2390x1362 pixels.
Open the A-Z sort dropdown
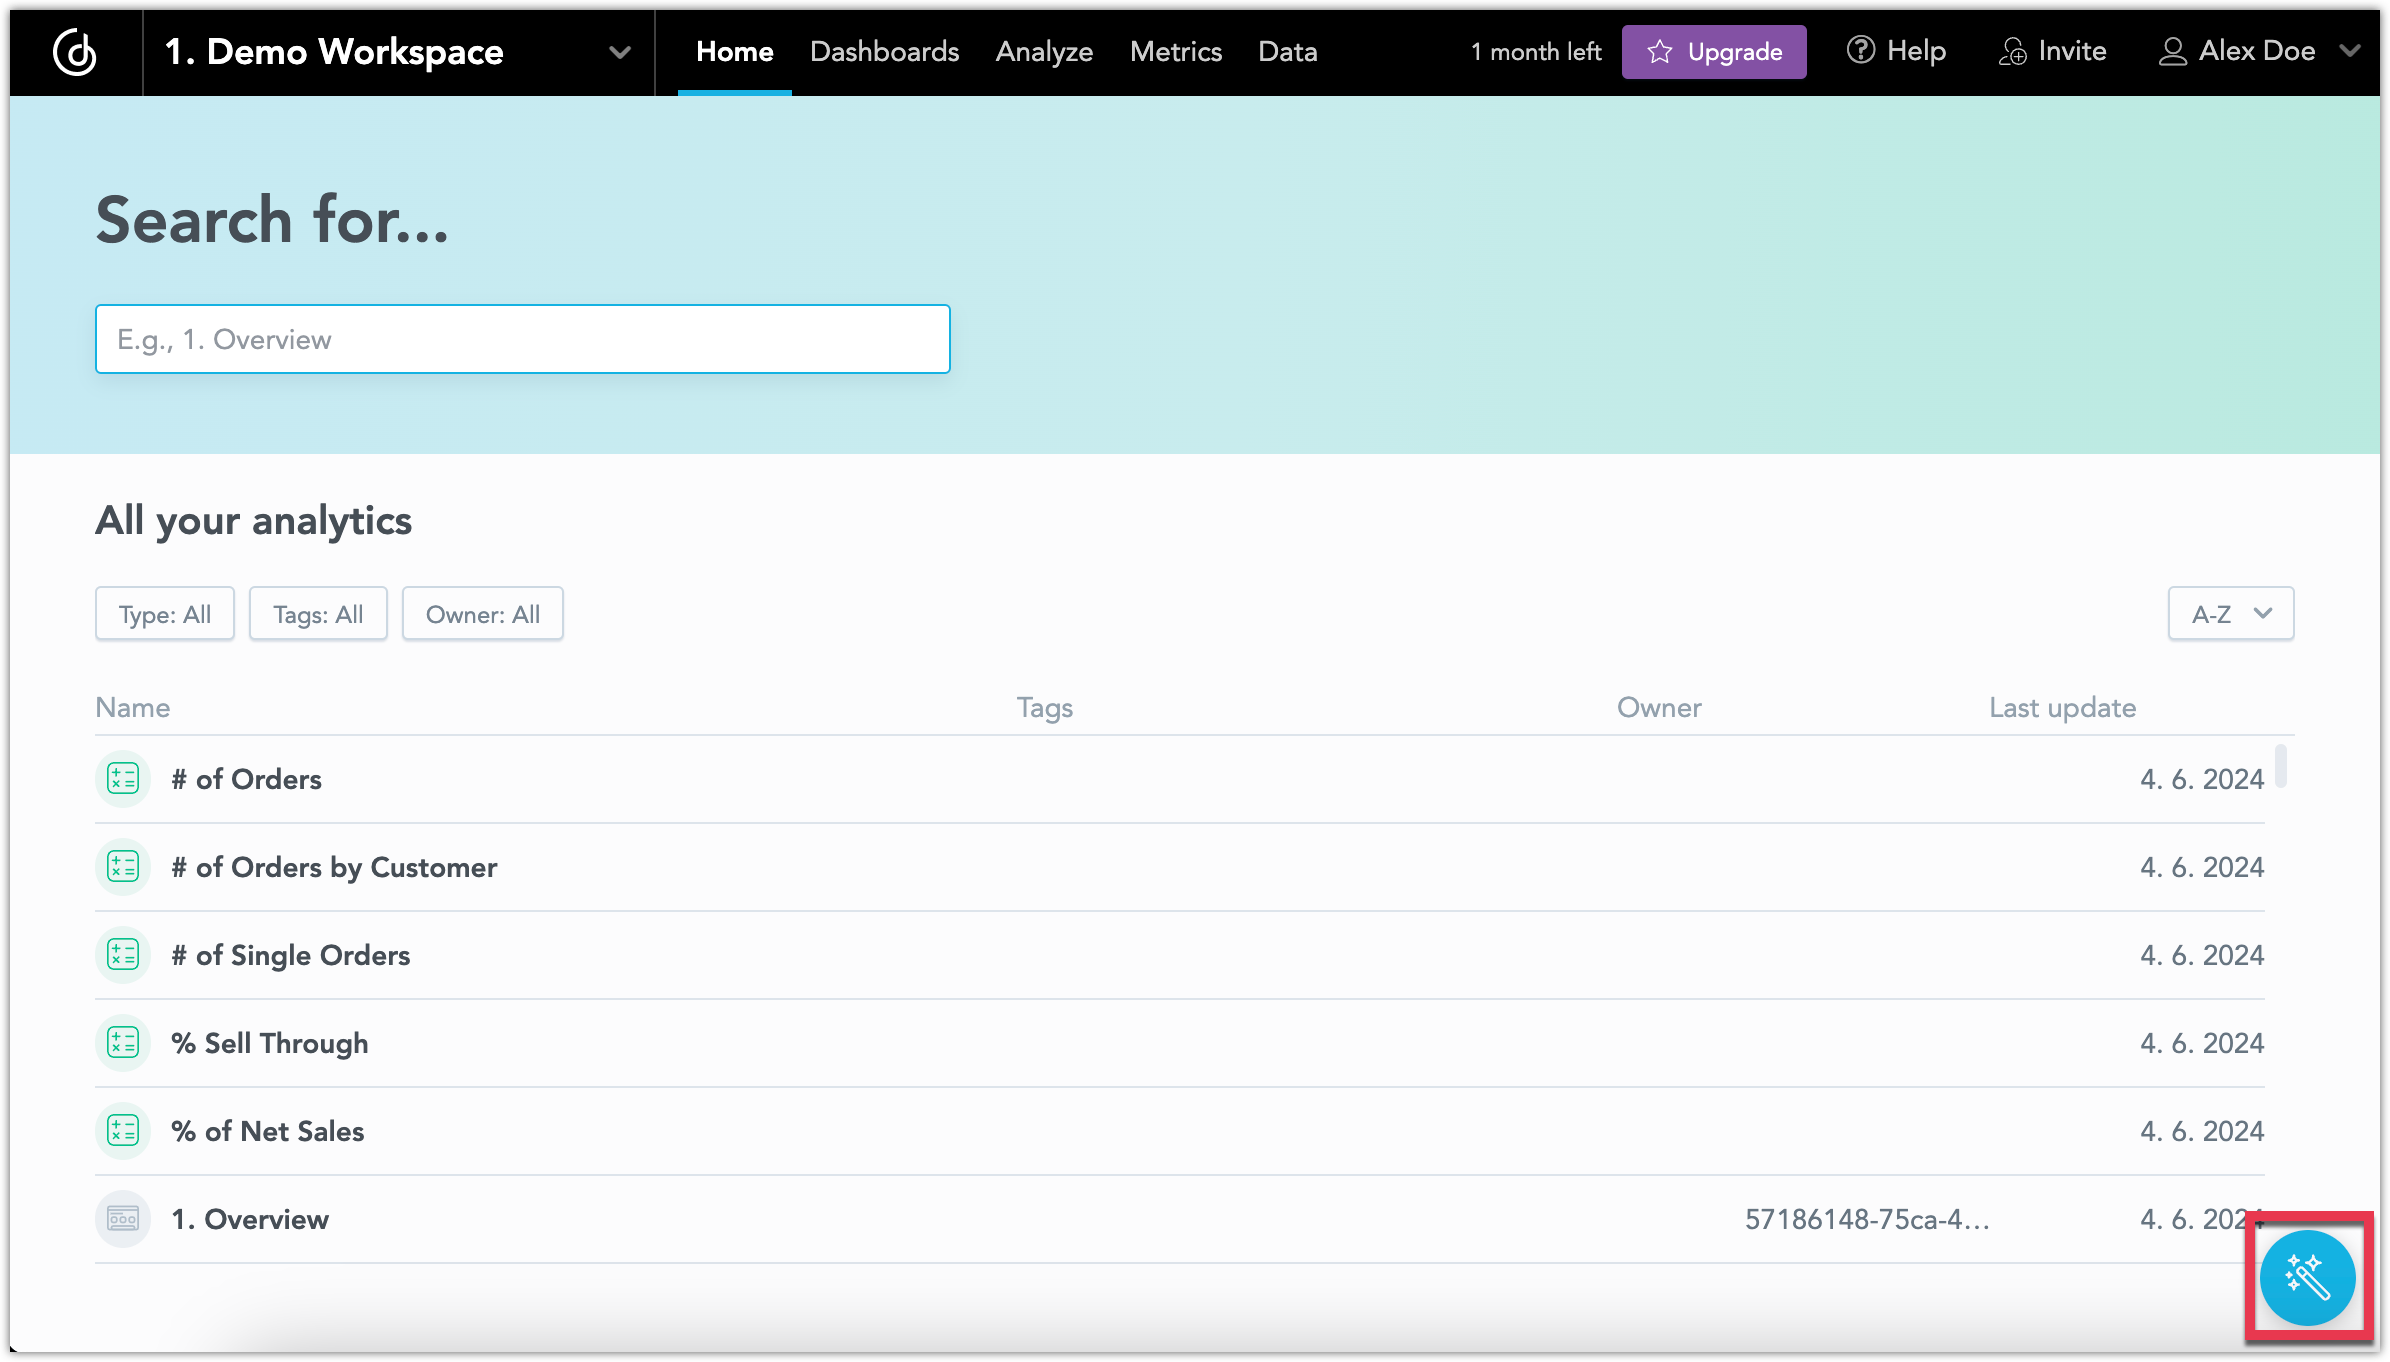[x=2231, y=613]
